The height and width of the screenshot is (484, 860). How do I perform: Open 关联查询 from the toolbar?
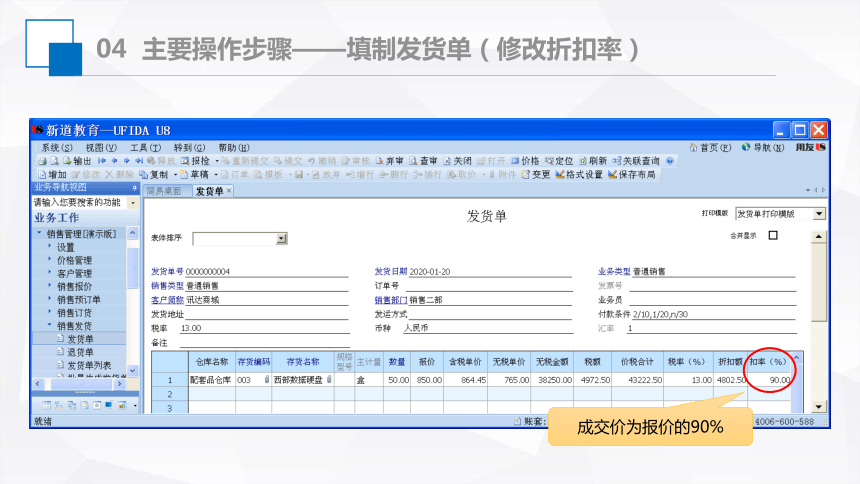[636, 161]
